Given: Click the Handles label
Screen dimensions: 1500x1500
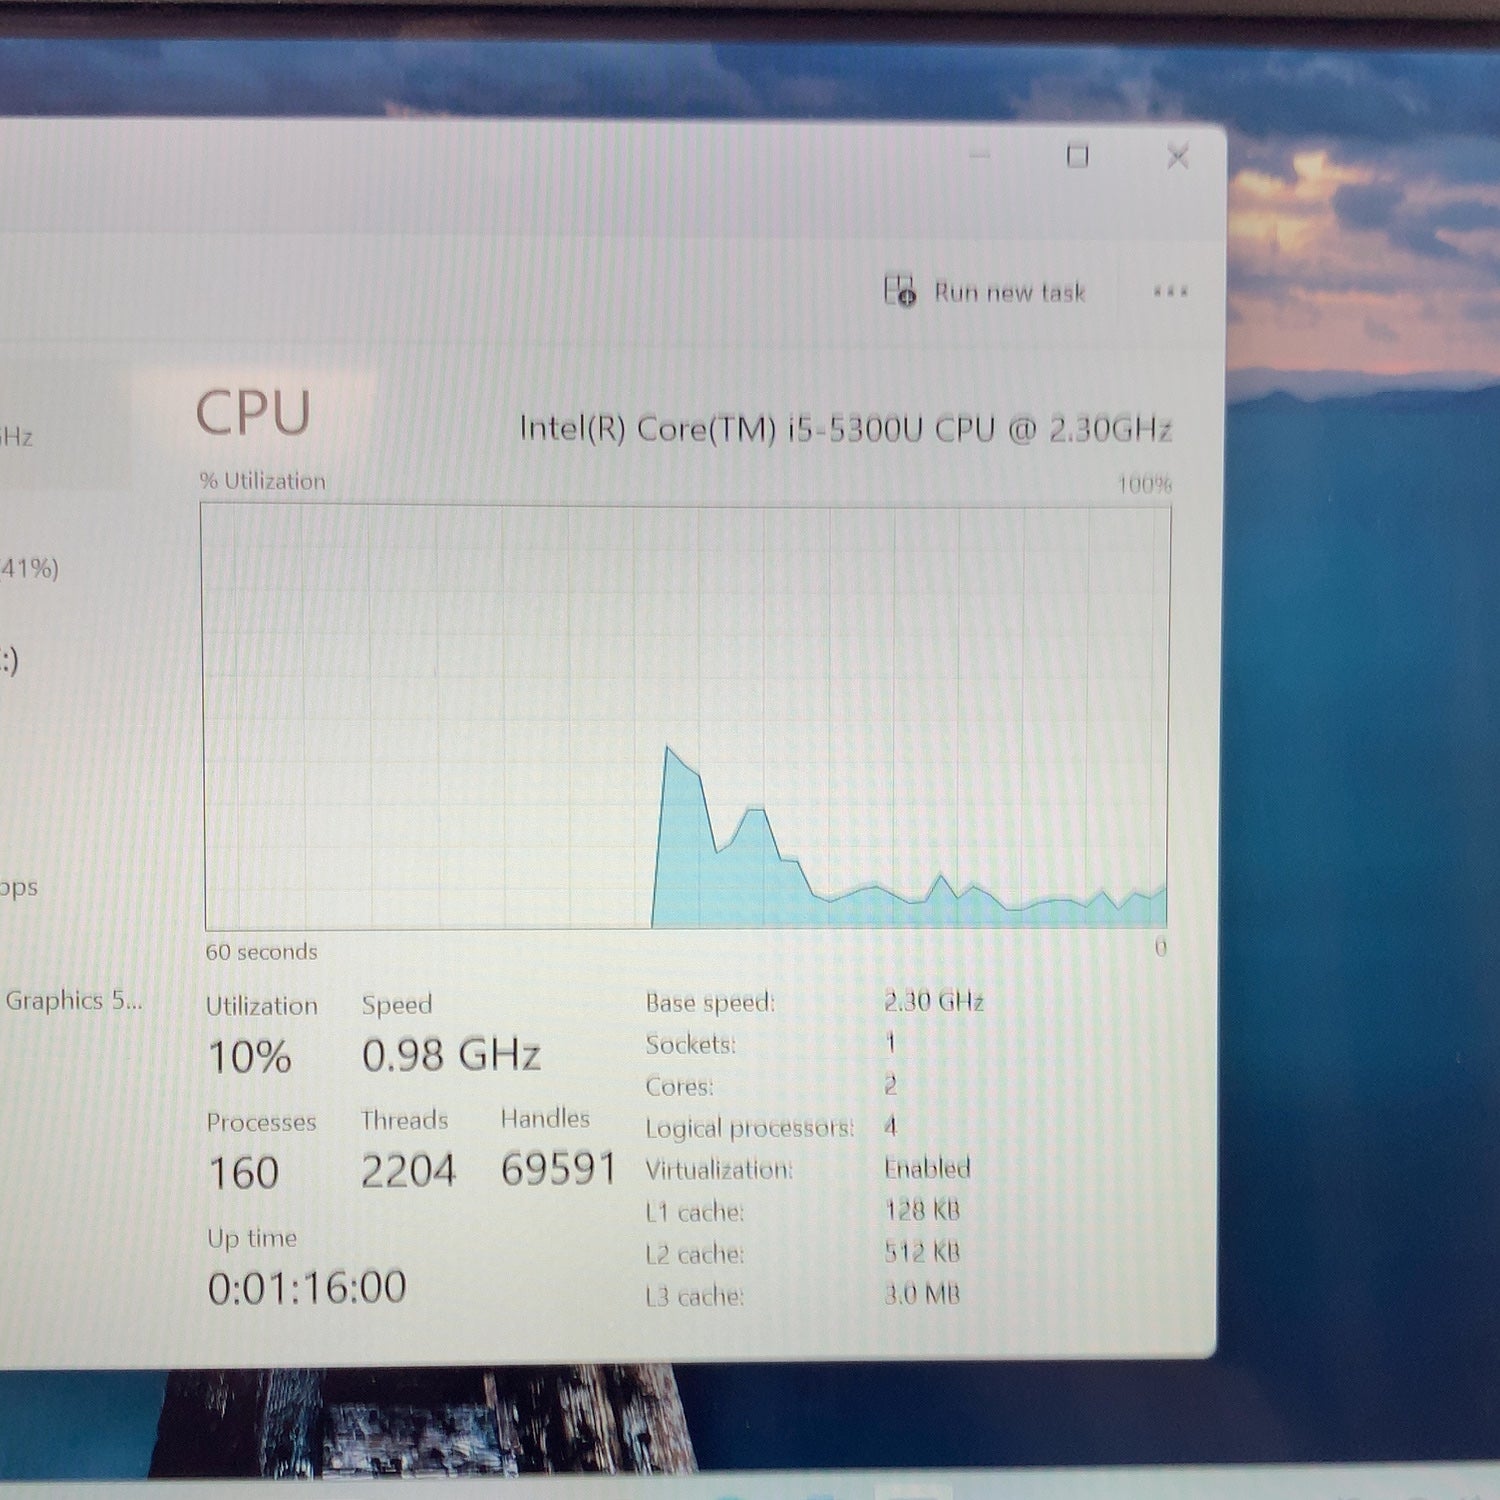Looking at the screenshot, I should coord(545,1118).
